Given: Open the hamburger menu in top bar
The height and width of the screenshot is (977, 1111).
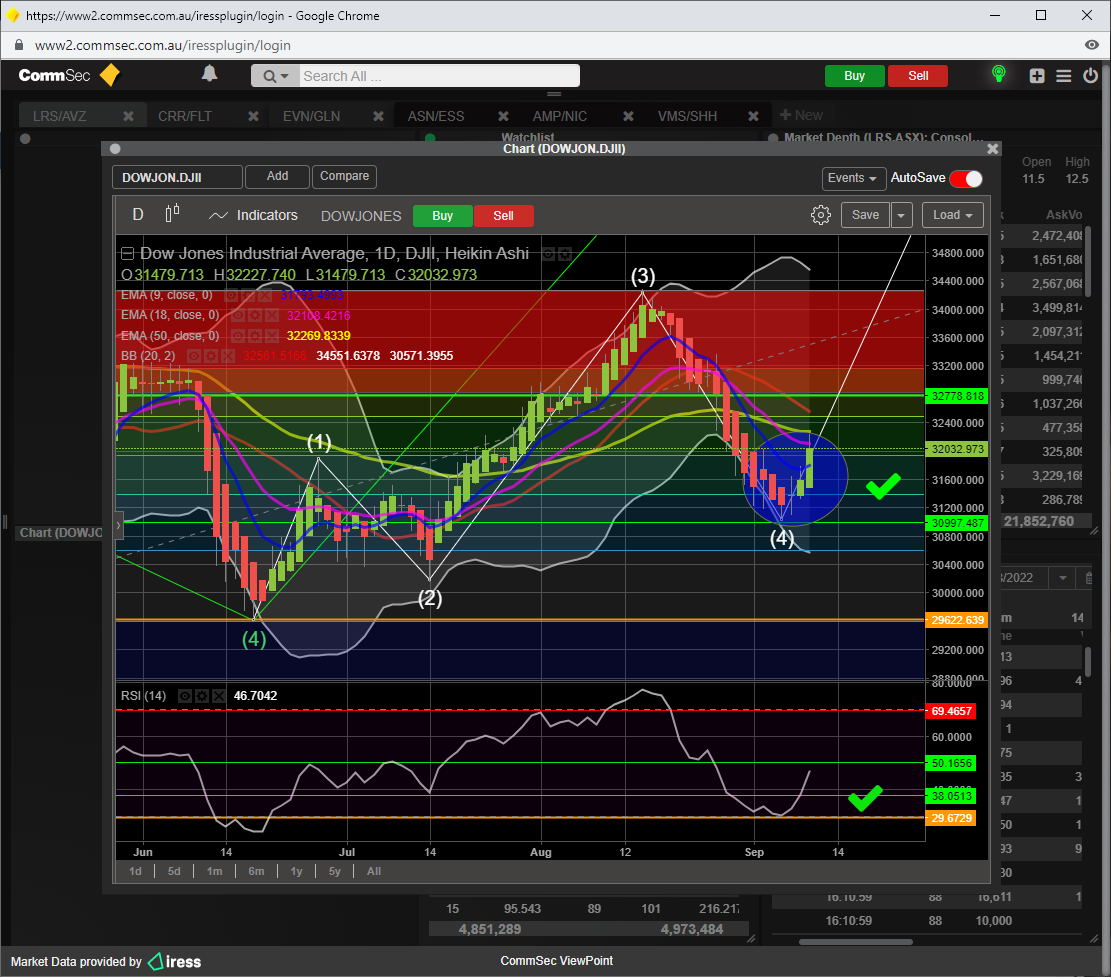Looking at the screenshot, I should 1063,76.
